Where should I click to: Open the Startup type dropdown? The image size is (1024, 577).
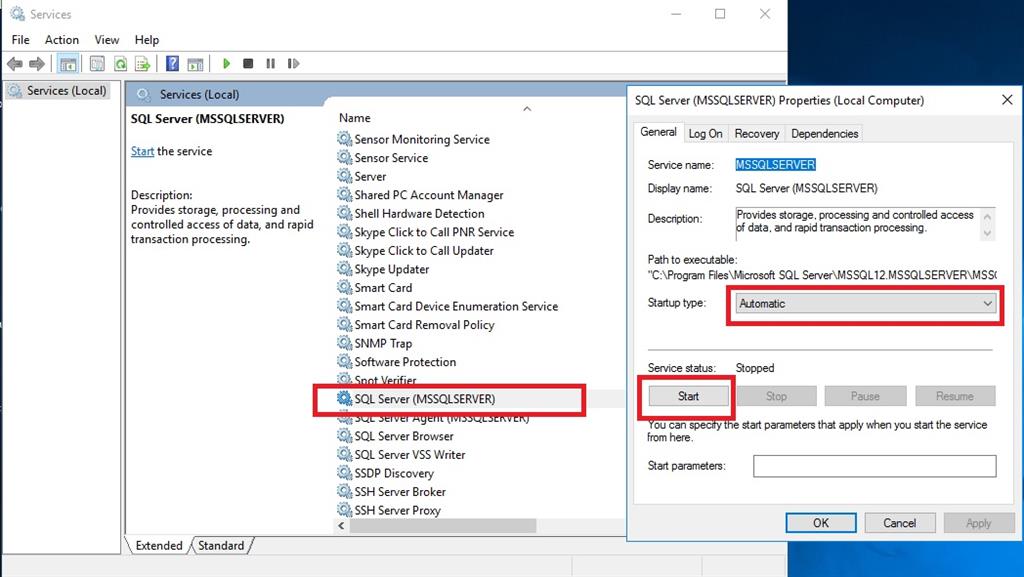click(x=865, y=304)
